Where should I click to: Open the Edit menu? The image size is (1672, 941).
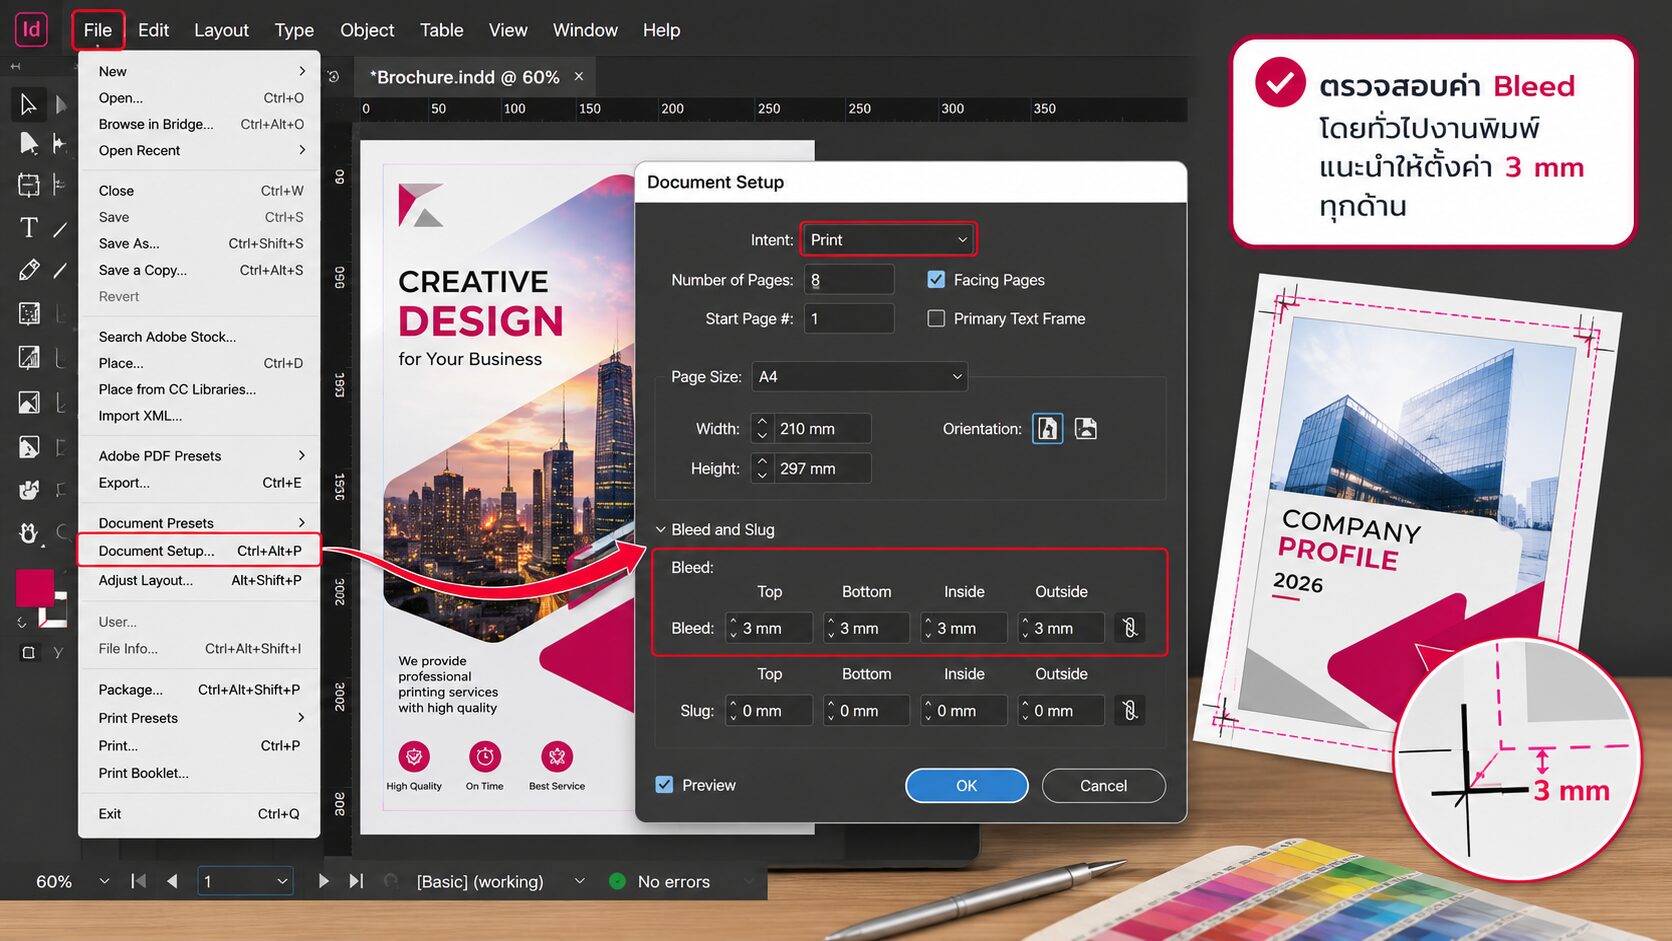click(x=153, y=30)
